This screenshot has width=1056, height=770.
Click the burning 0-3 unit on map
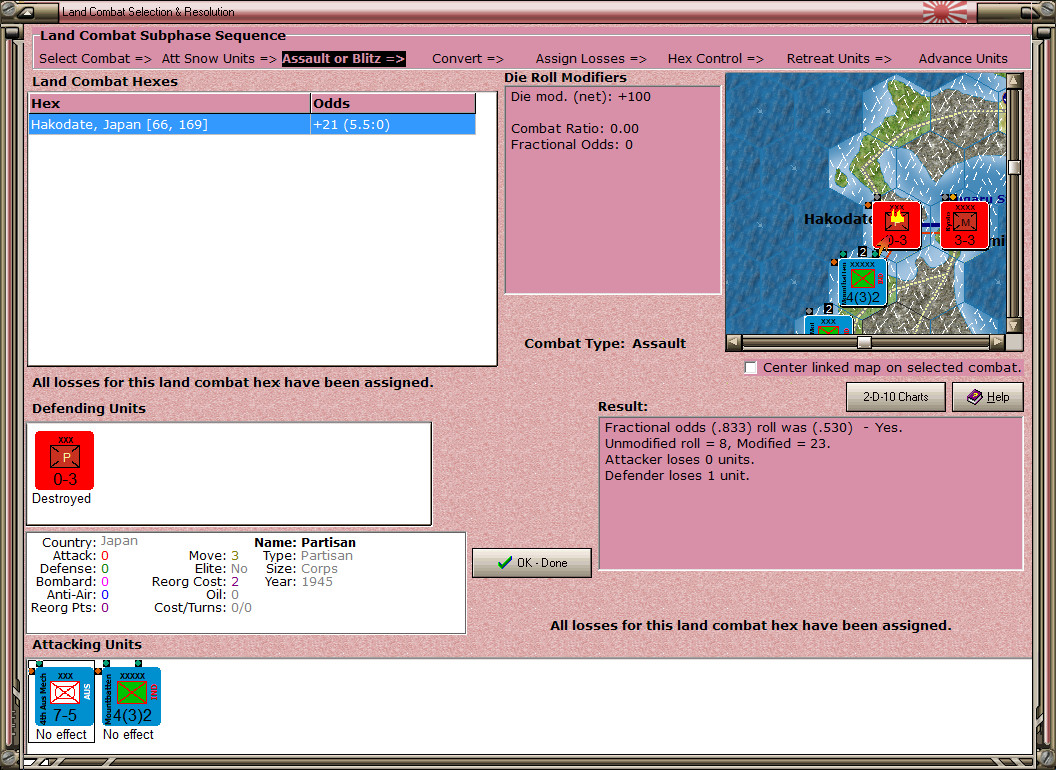(896, 224)
